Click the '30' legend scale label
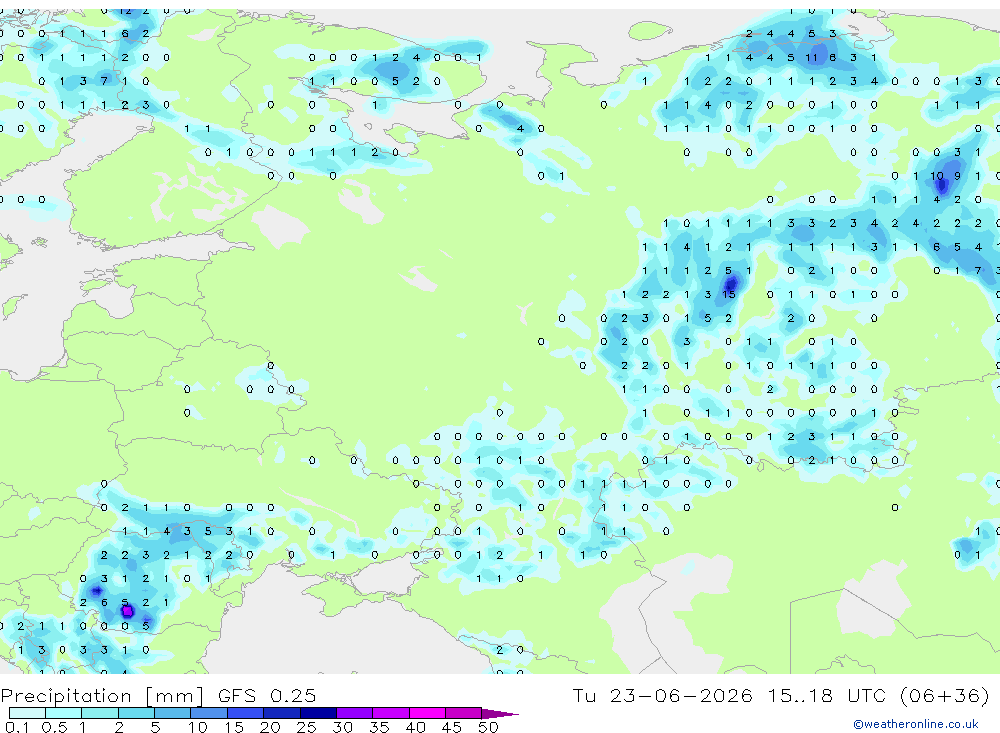The height and width of the screenshot is (733, 1000). (342, 727)
